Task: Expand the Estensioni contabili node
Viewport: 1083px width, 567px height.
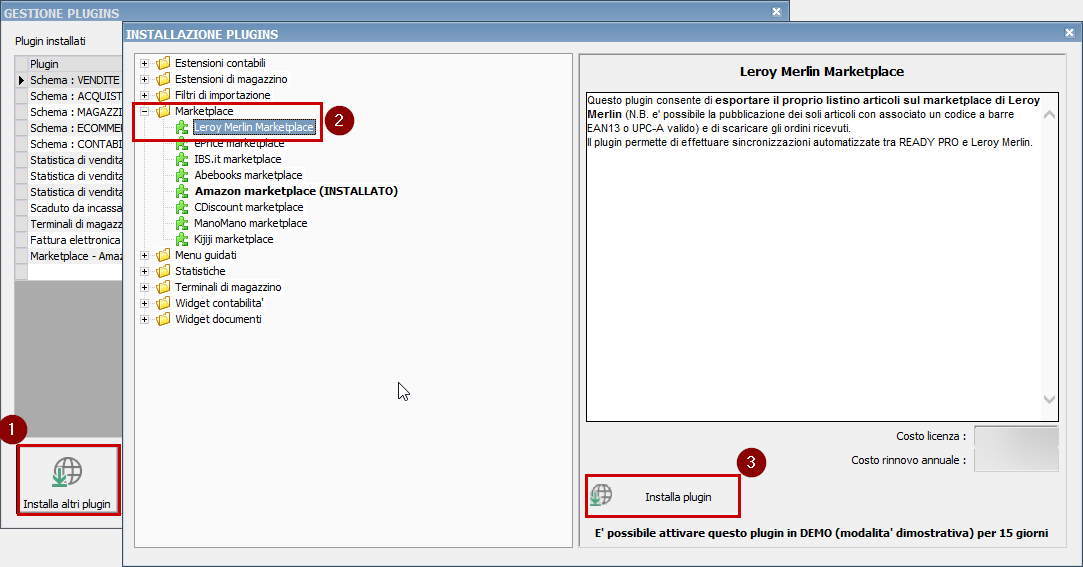Action: (144, 63)
